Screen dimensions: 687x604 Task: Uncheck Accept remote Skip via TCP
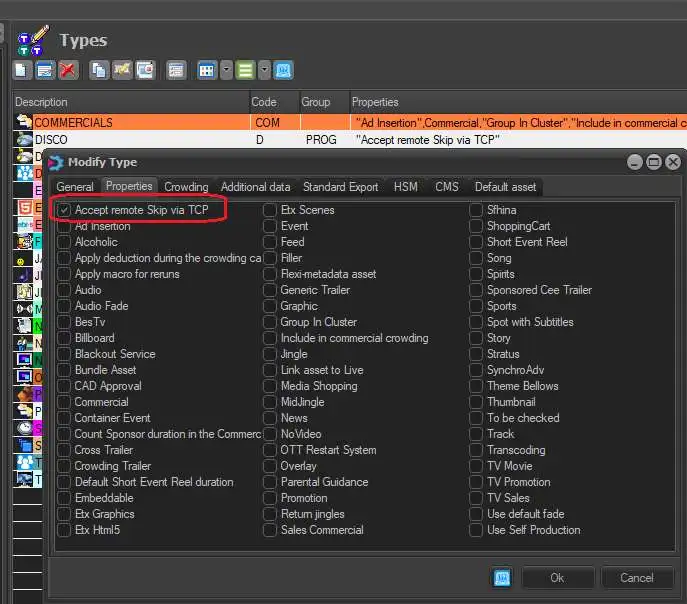(x=65, y=210)
